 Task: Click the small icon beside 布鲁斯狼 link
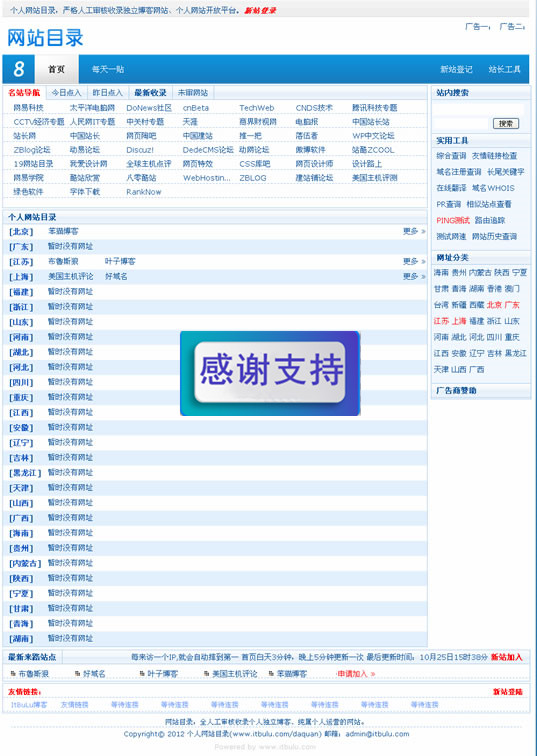point(13,674)
